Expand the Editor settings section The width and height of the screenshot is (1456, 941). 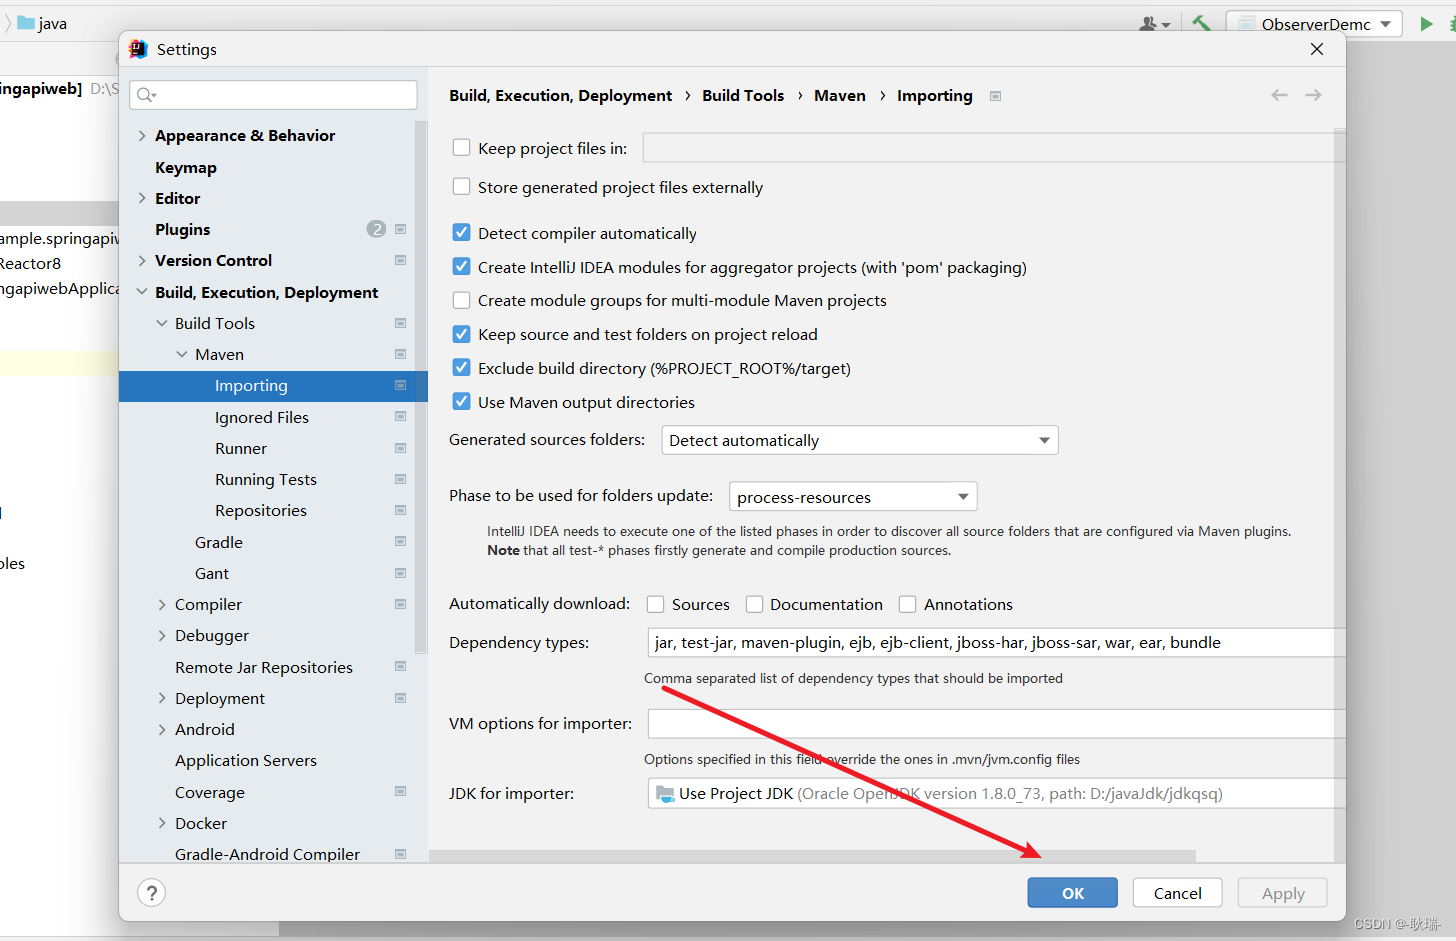point(142,198)
